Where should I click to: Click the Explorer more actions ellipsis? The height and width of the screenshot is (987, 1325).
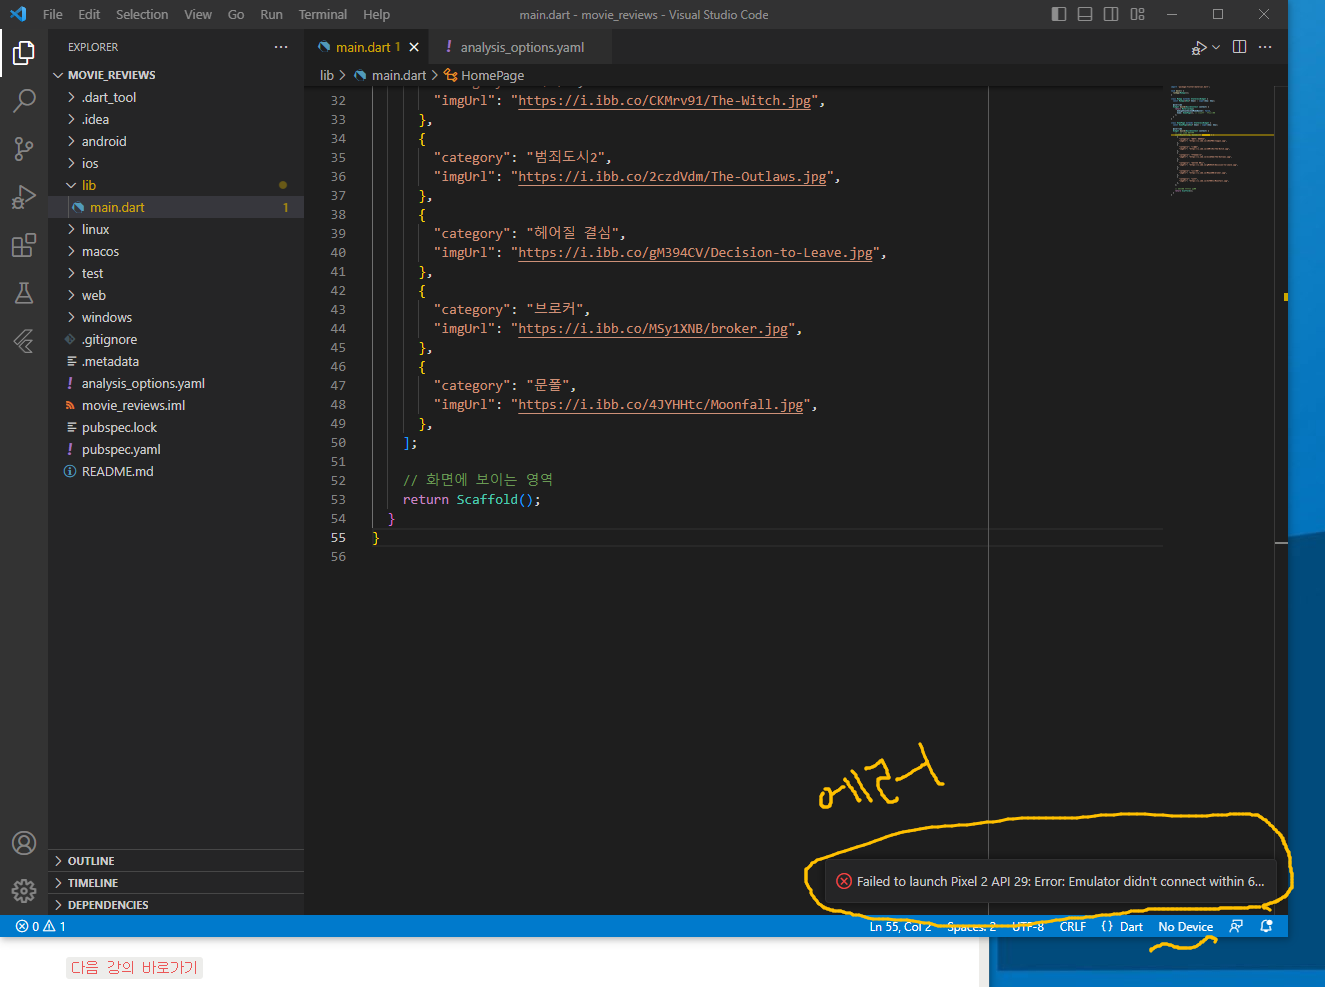pos(281,47)
